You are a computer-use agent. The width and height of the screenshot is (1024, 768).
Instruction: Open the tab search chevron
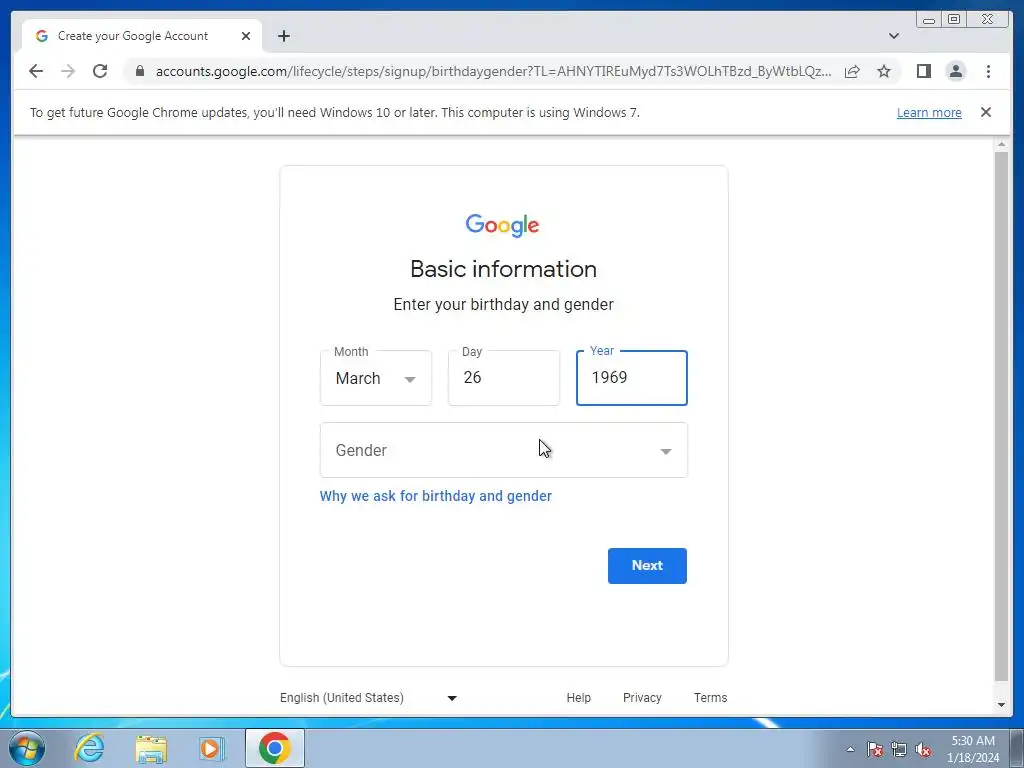[894, 36]
